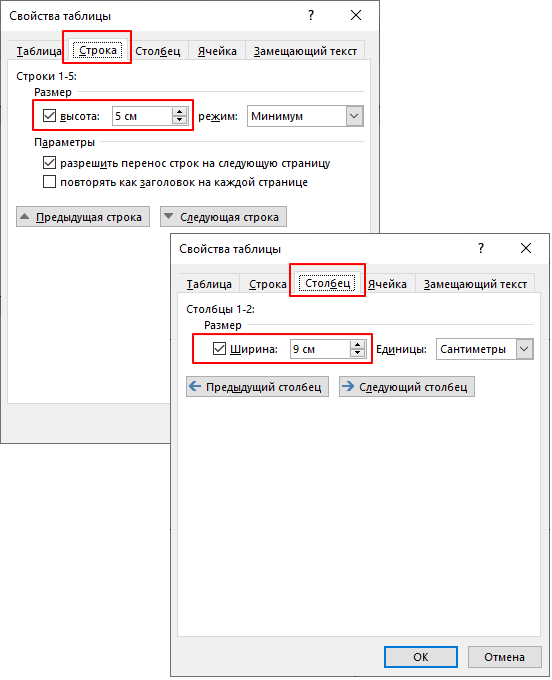The height and width of the screenshot is (680, 552).
Task: Uncheck разрешить перенос строк на следующую страницу
Action: click(49, 163)
